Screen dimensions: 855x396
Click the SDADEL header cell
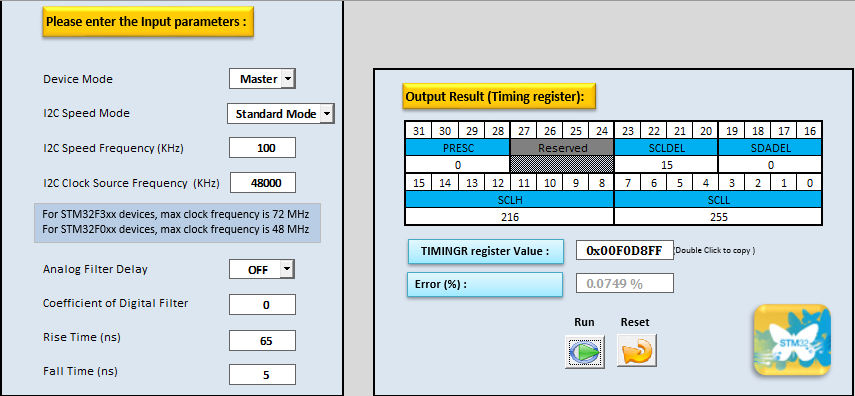(770, 148)
